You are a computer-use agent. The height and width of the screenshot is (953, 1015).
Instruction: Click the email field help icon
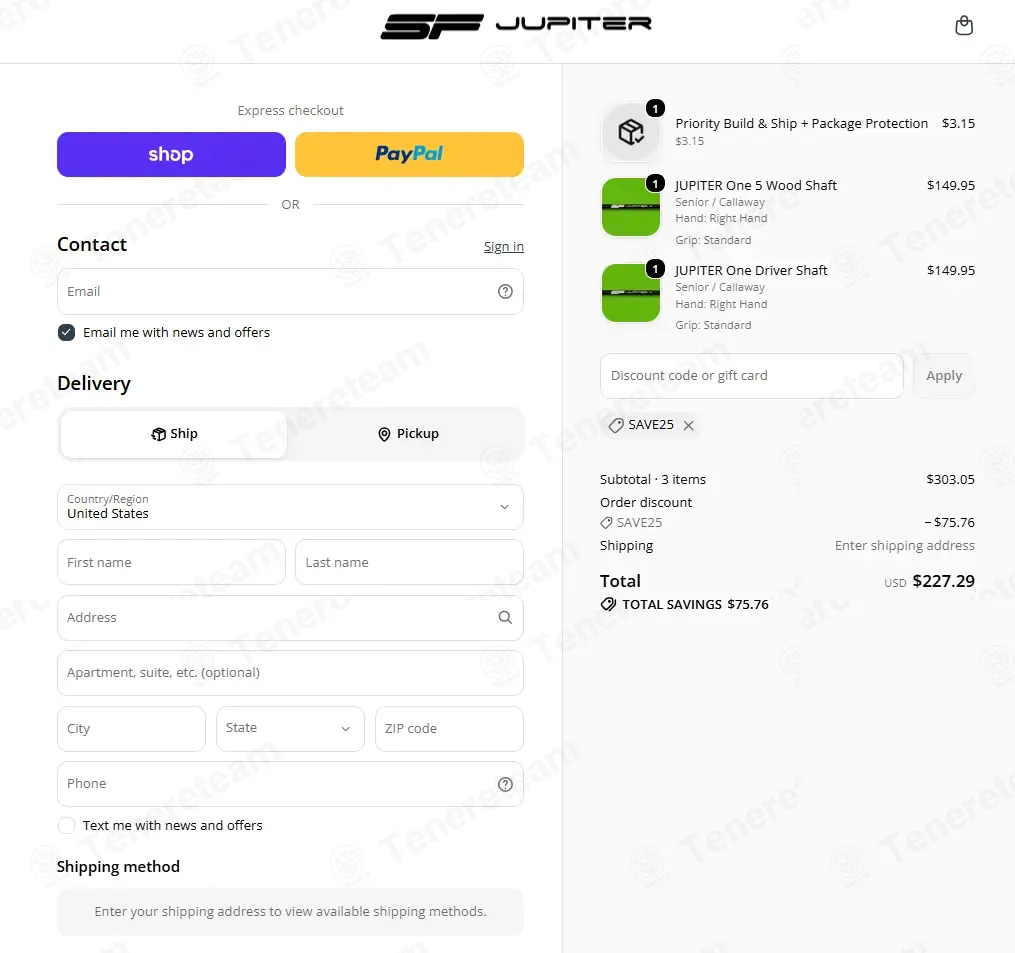(505, 292)
